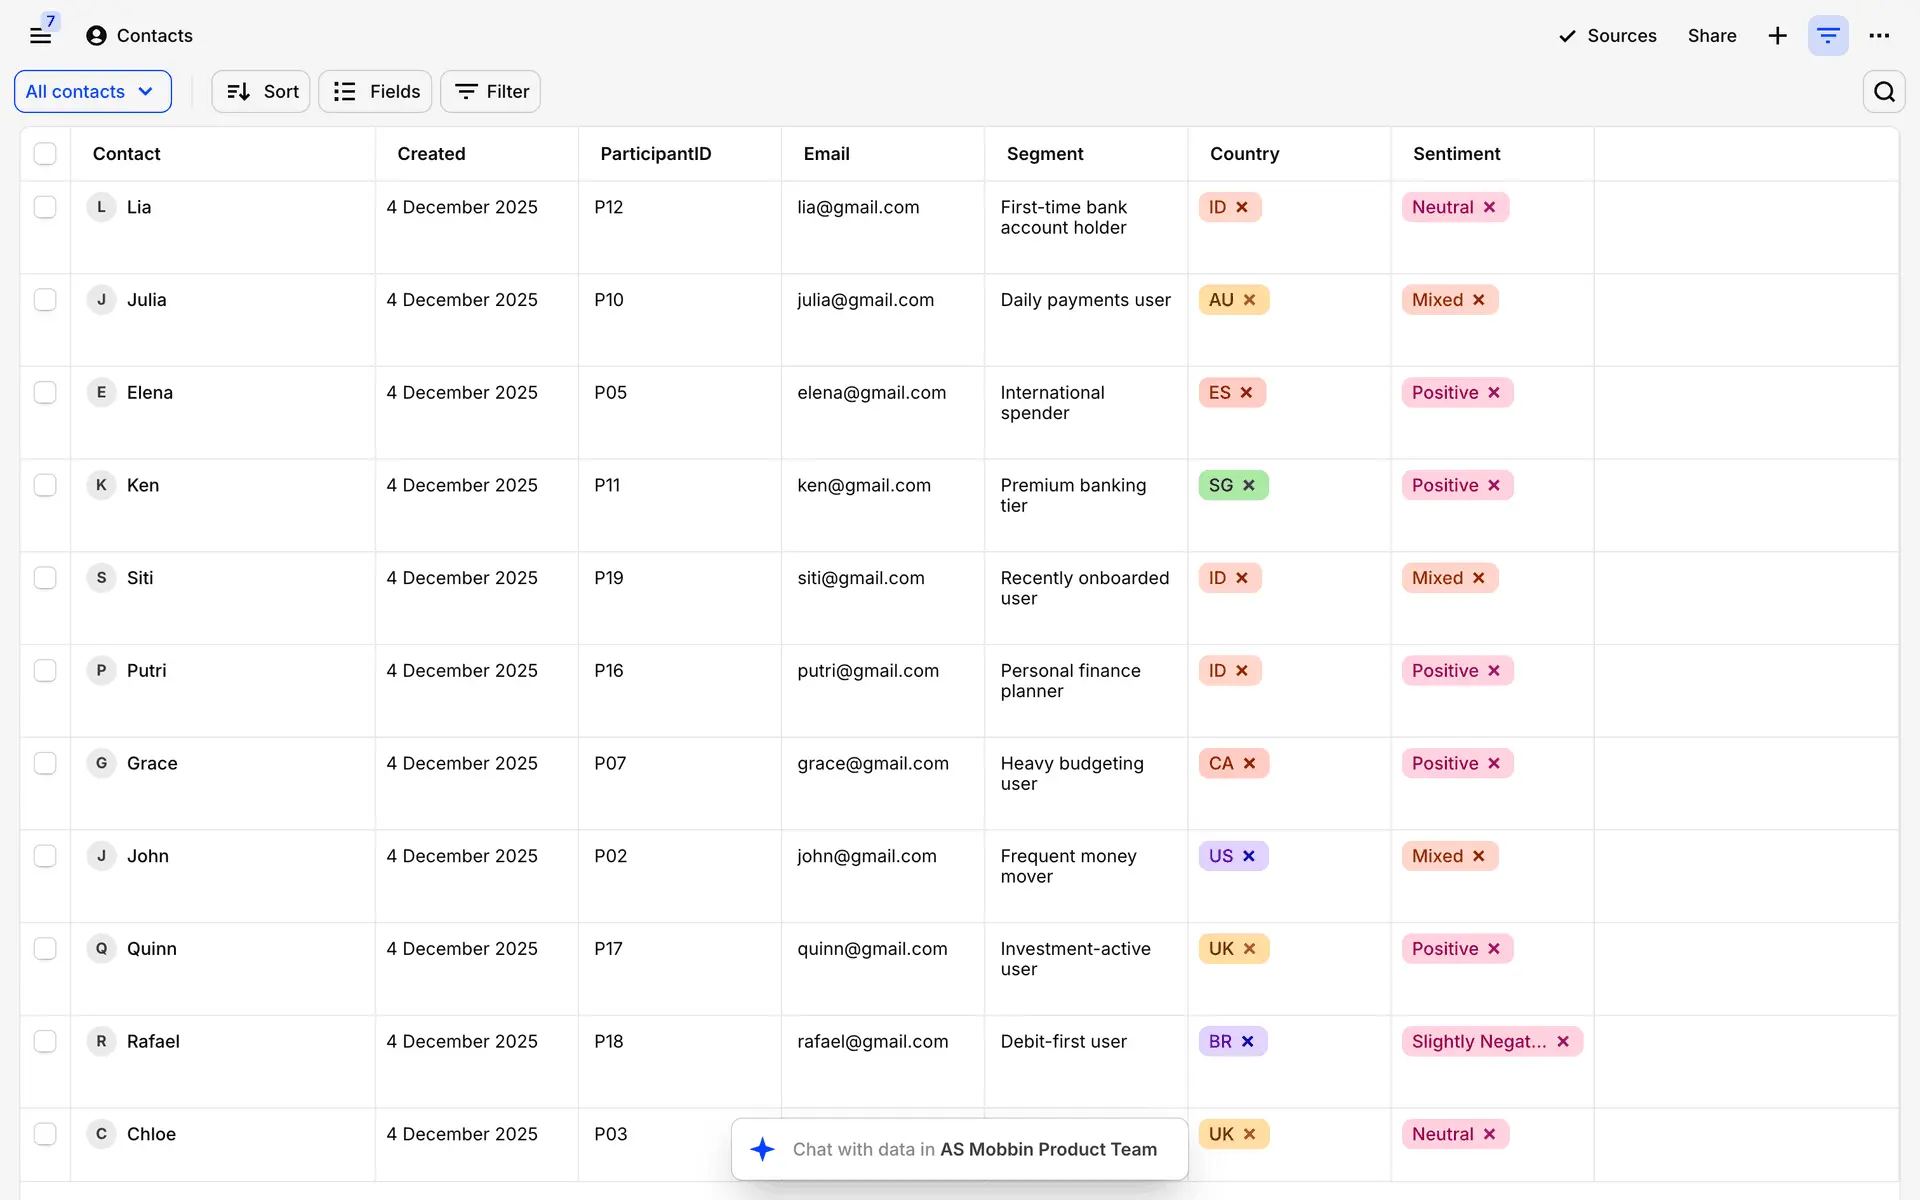The width and height of the screenshot is (1920, 1200).
Task: Toggle the blue filter panel icon
Action: pos(1828,36)
